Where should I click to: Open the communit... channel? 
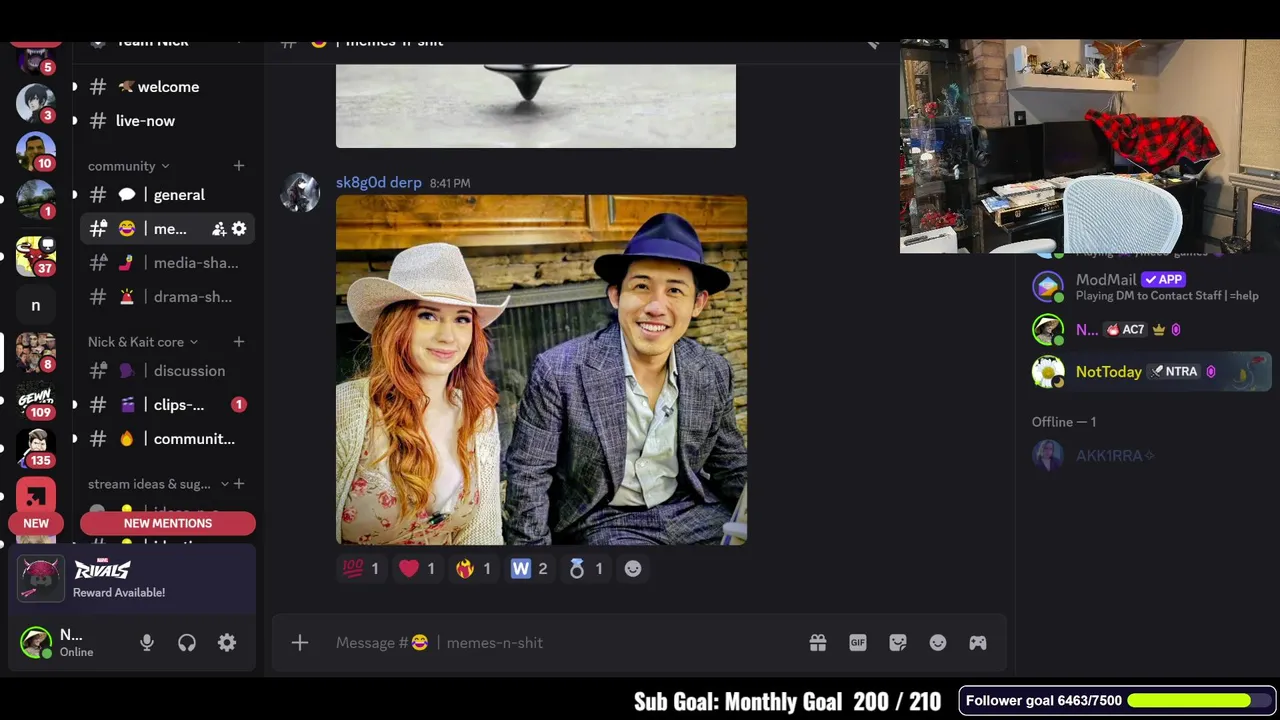pyautogui.click(x=166, y=439)
